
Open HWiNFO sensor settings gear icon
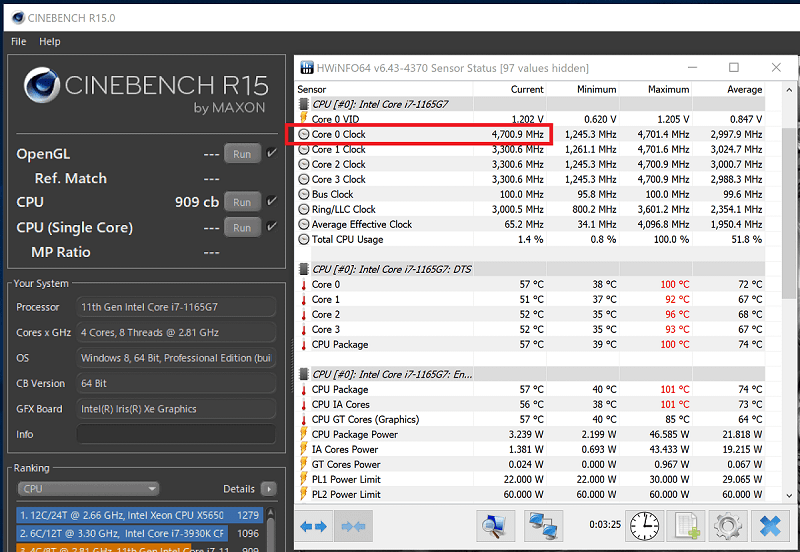pyautogui.click(x=728, y=526)
